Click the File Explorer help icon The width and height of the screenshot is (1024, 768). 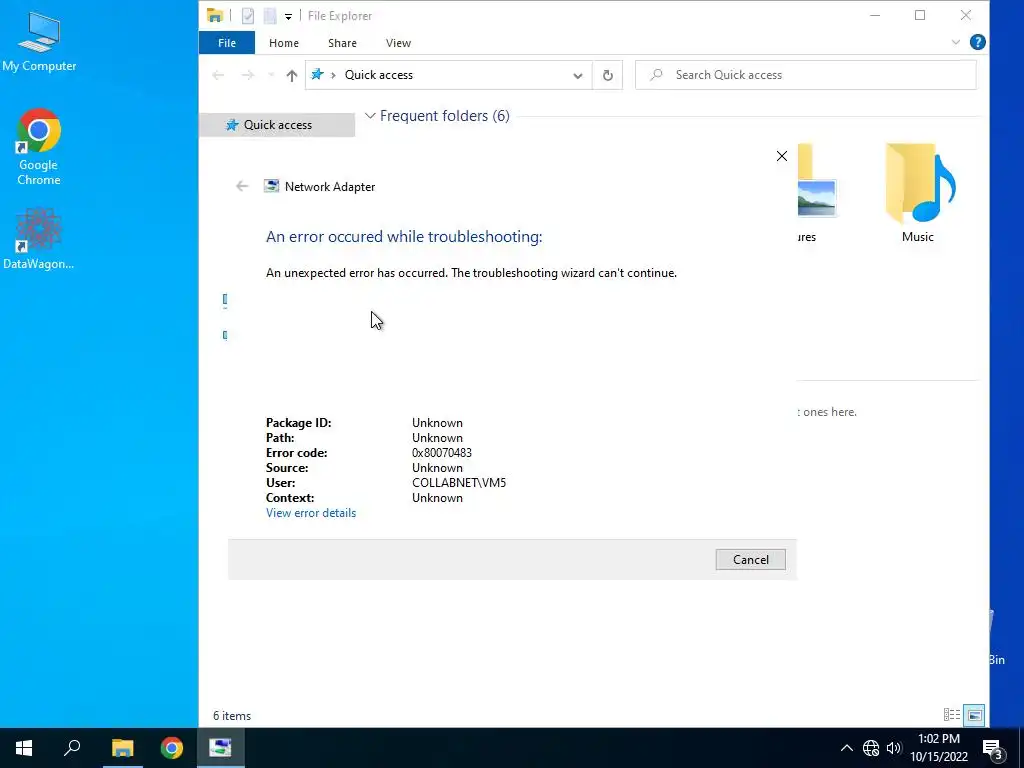[x=977, y=42]
